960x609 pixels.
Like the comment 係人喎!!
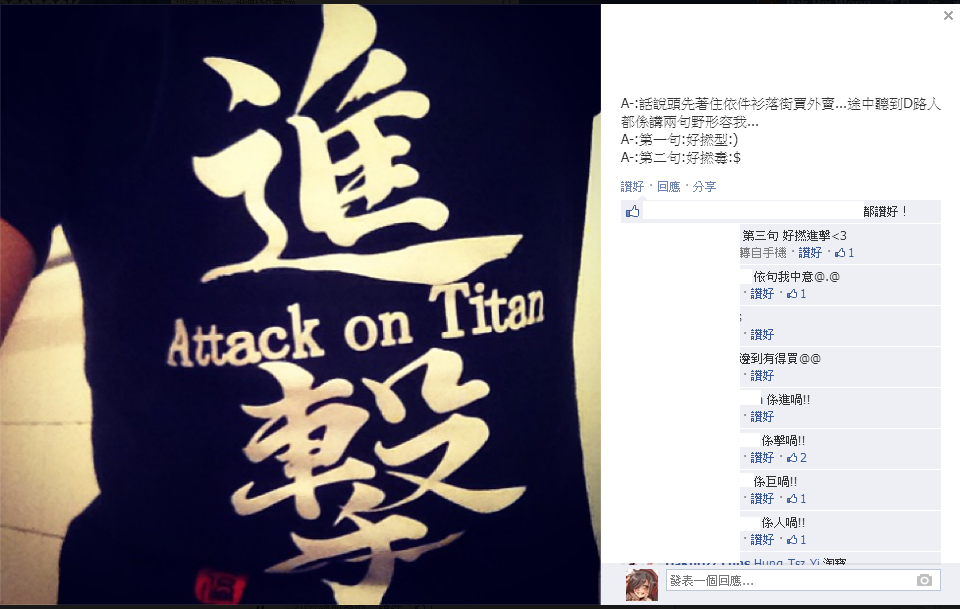762,540
